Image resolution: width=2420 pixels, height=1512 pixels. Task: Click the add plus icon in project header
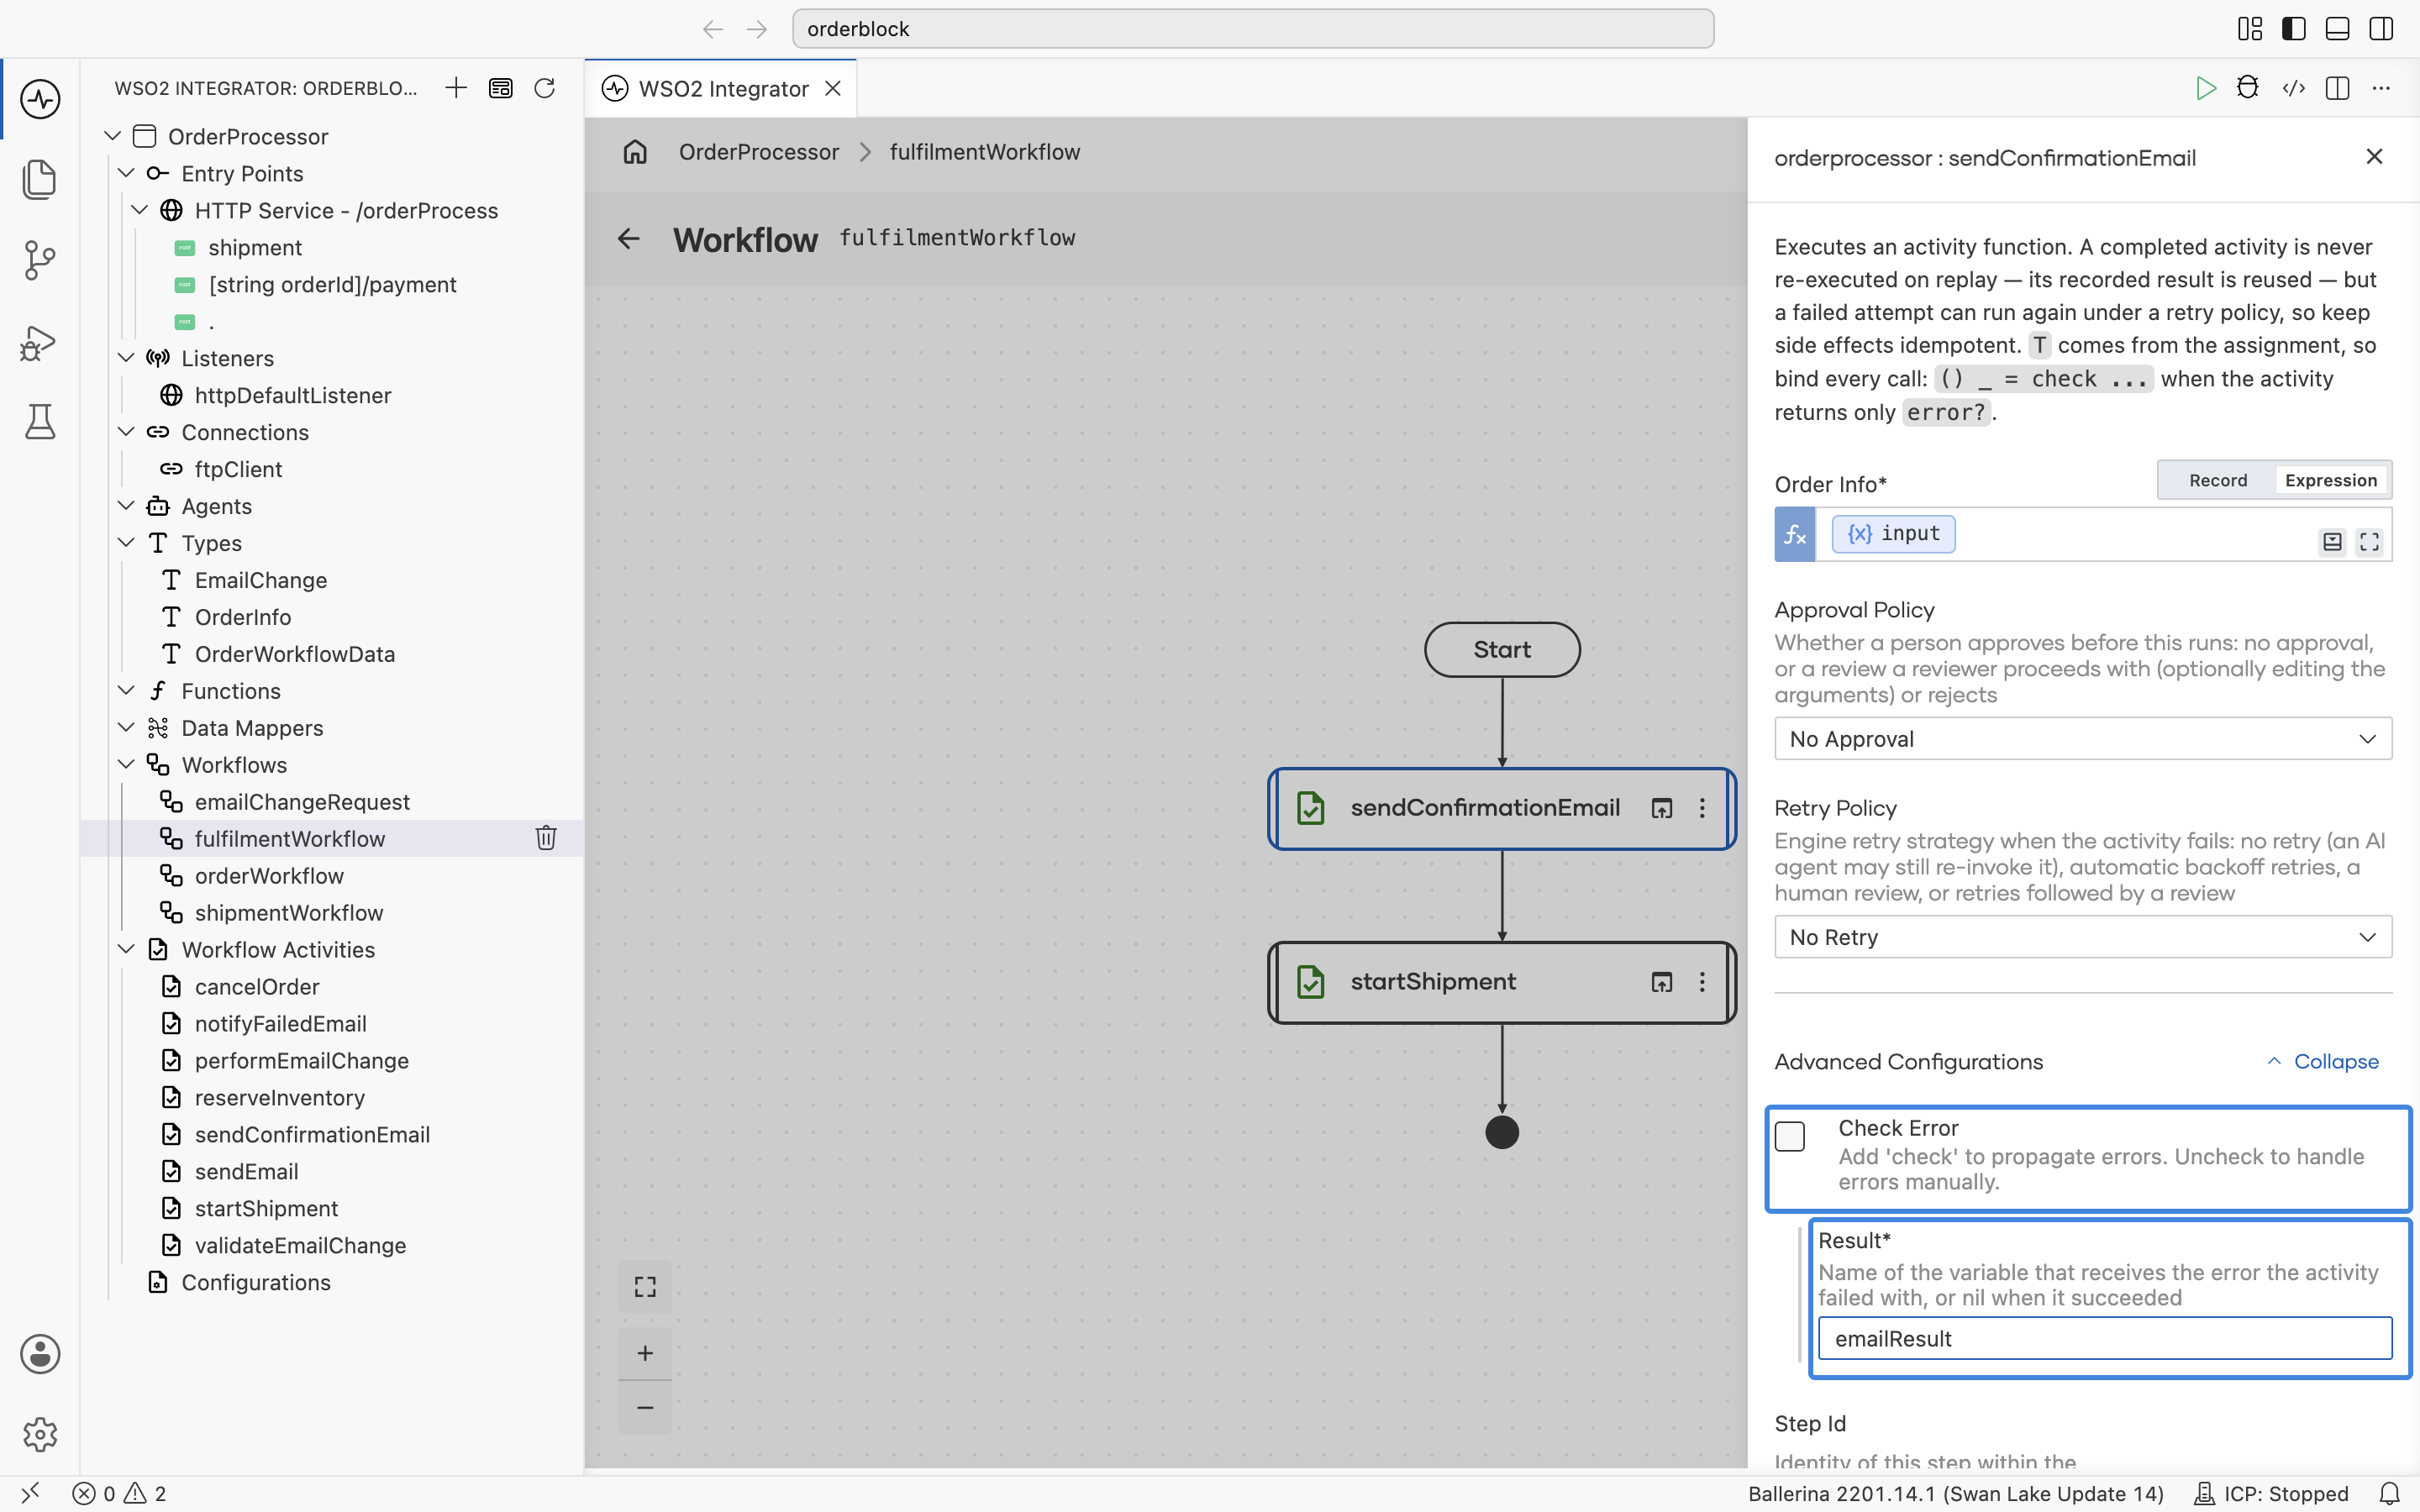click(456, 88)
